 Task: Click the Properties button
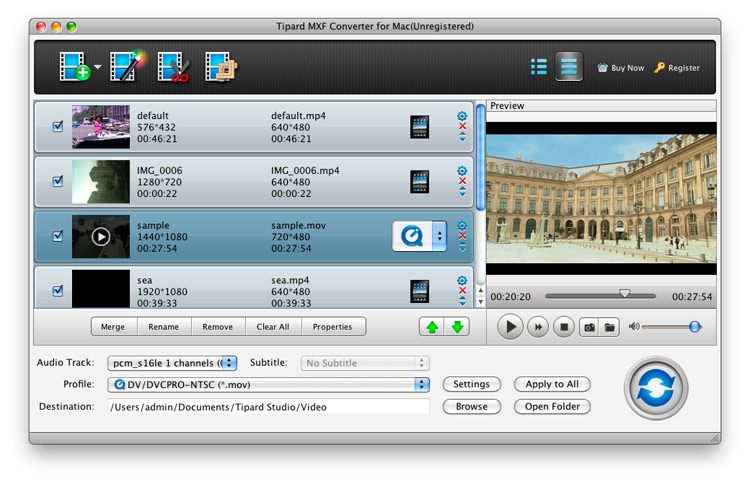pyautogui.click(x=332, y=327)
